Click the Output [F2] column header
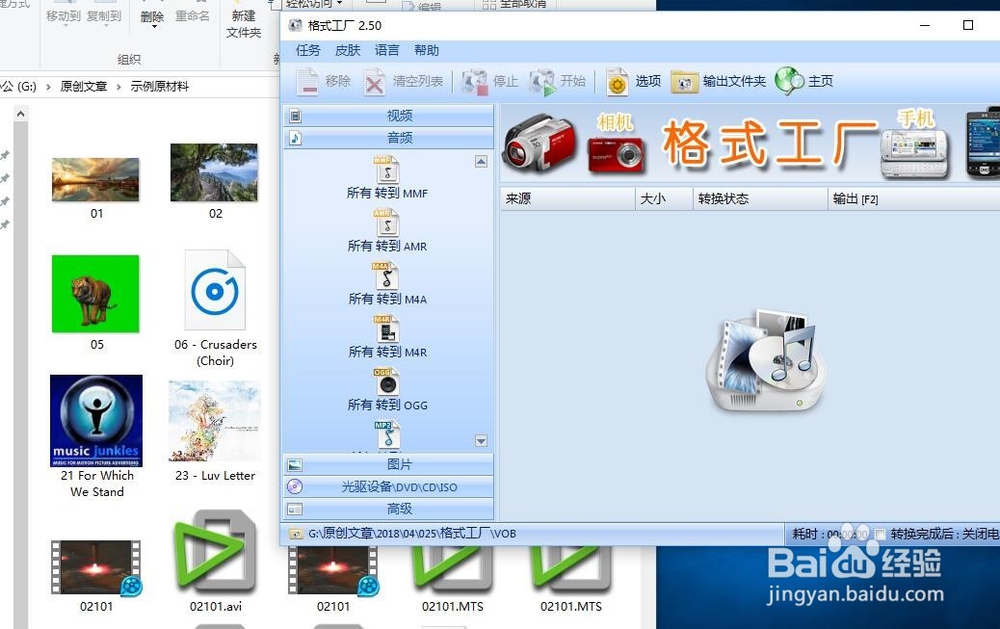1000x629 pixels. click(914, 199)
